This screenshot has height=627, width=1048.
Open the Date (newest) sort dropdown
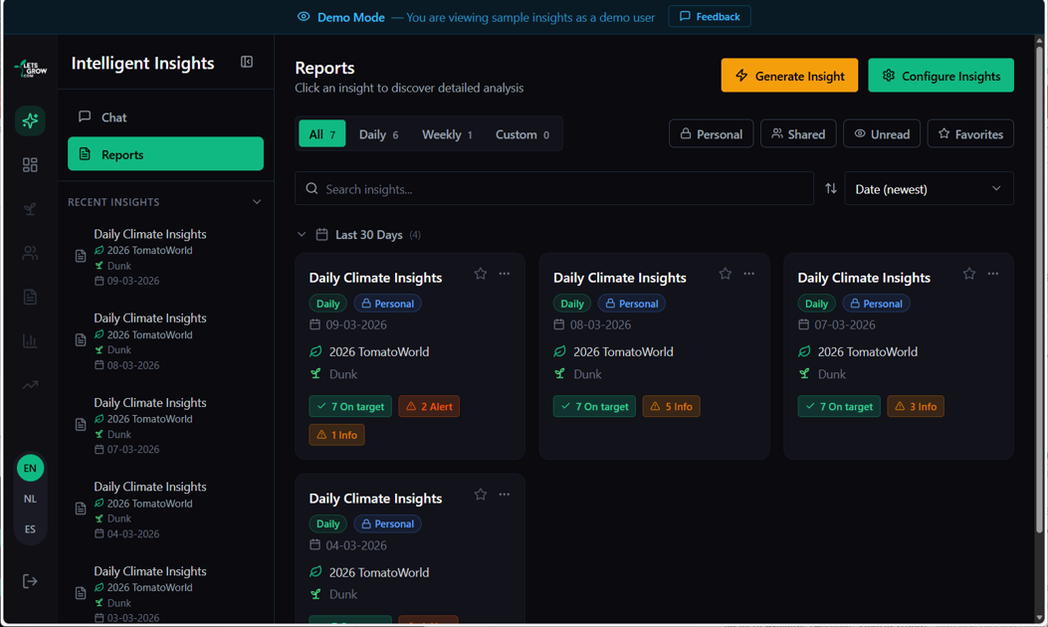click(929, 189)
